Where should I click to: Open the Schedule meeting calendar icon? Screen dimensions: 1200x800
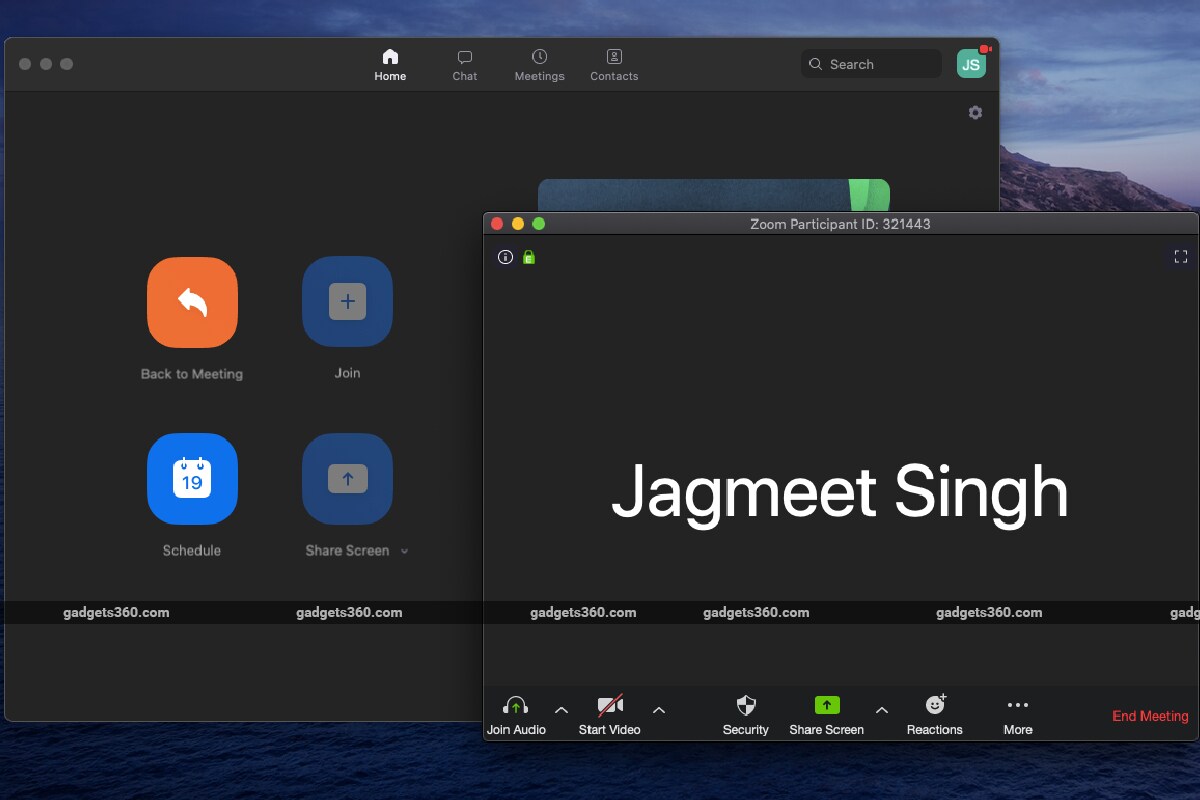pos(192,479)
